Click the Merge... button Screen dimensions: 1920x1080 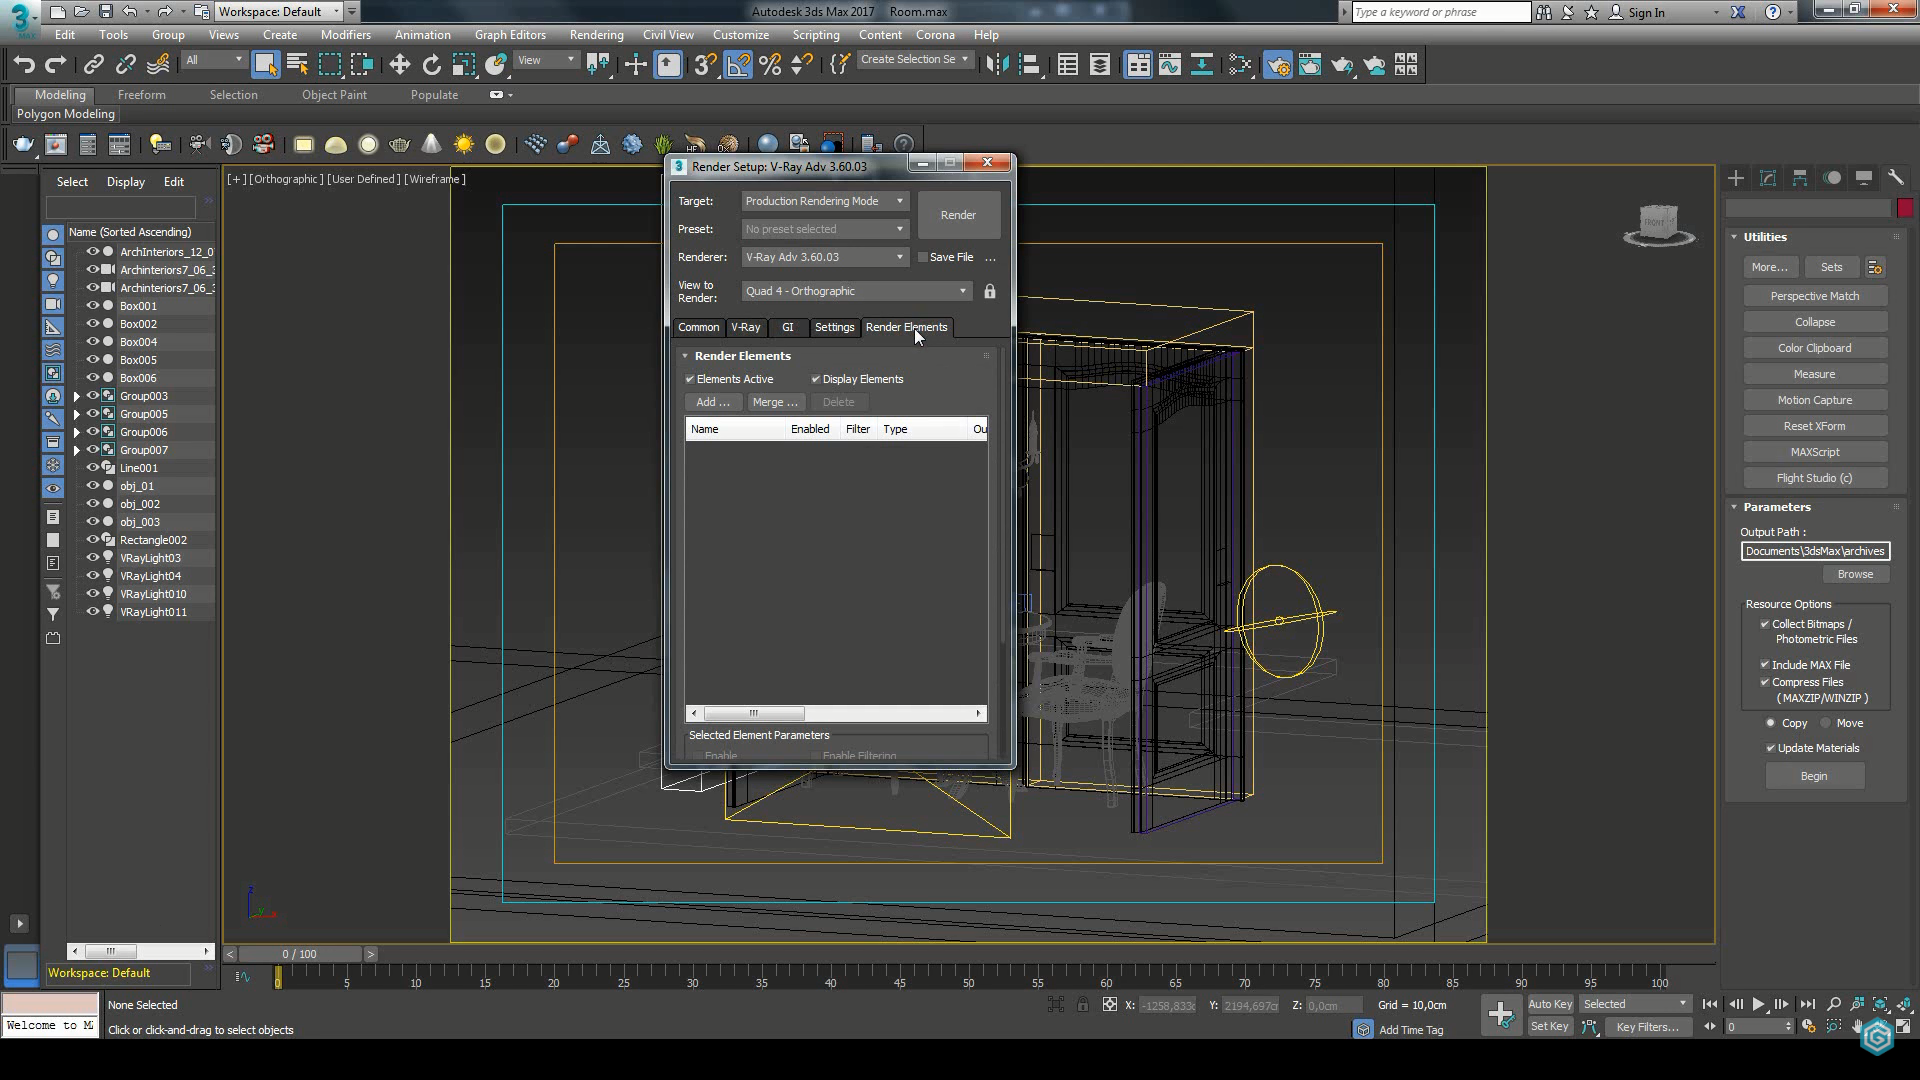(775, 402)
